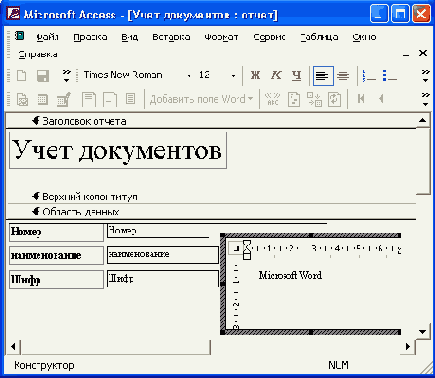Toggle underline formatting (Ч)

(296, 75)
